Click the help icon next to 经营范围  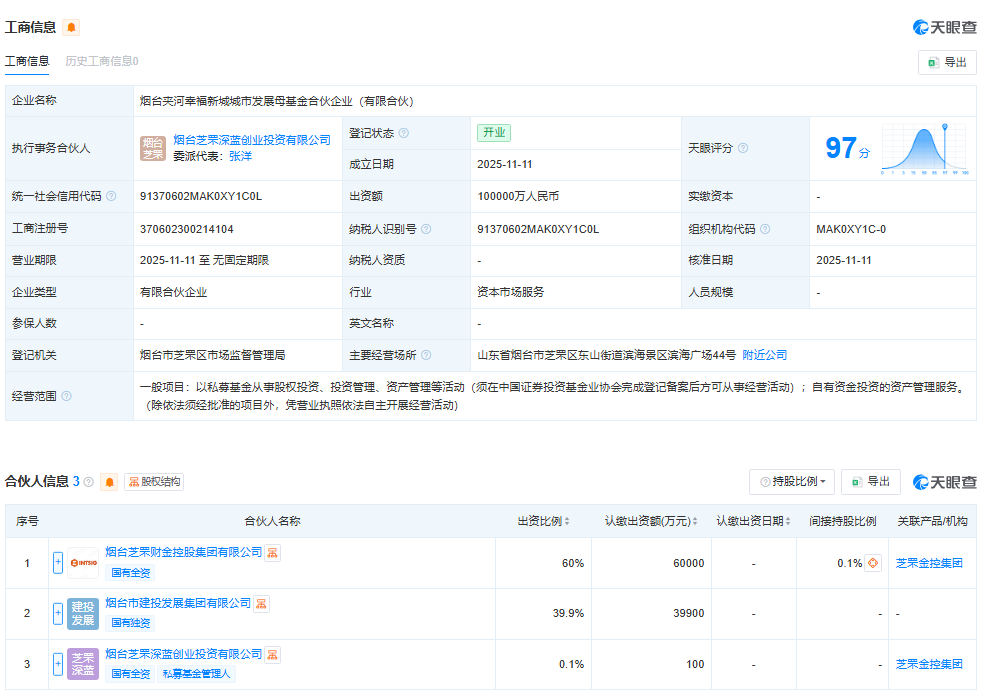[x=67, y=396]
